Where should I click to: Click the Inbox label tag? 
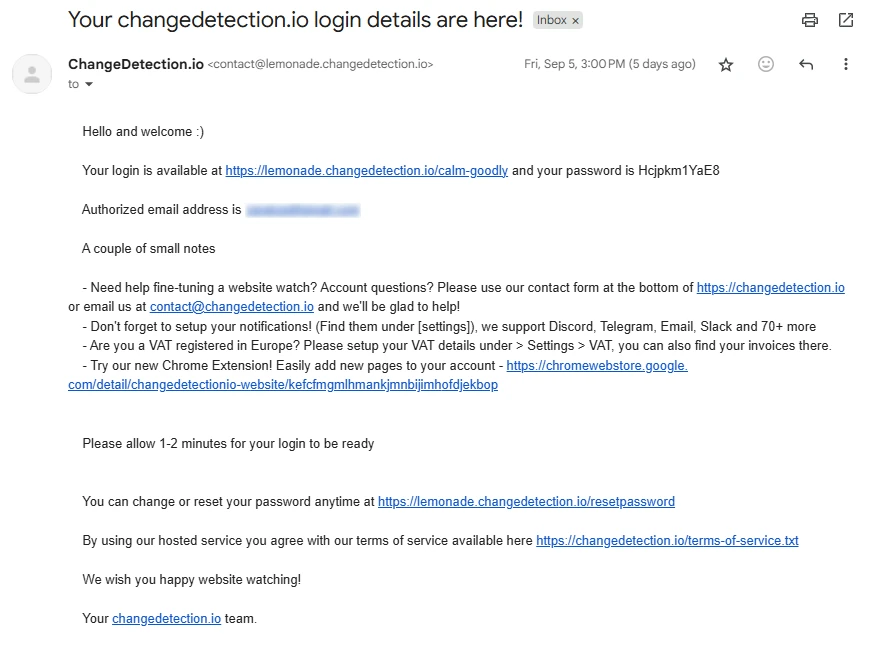point(551,20)
